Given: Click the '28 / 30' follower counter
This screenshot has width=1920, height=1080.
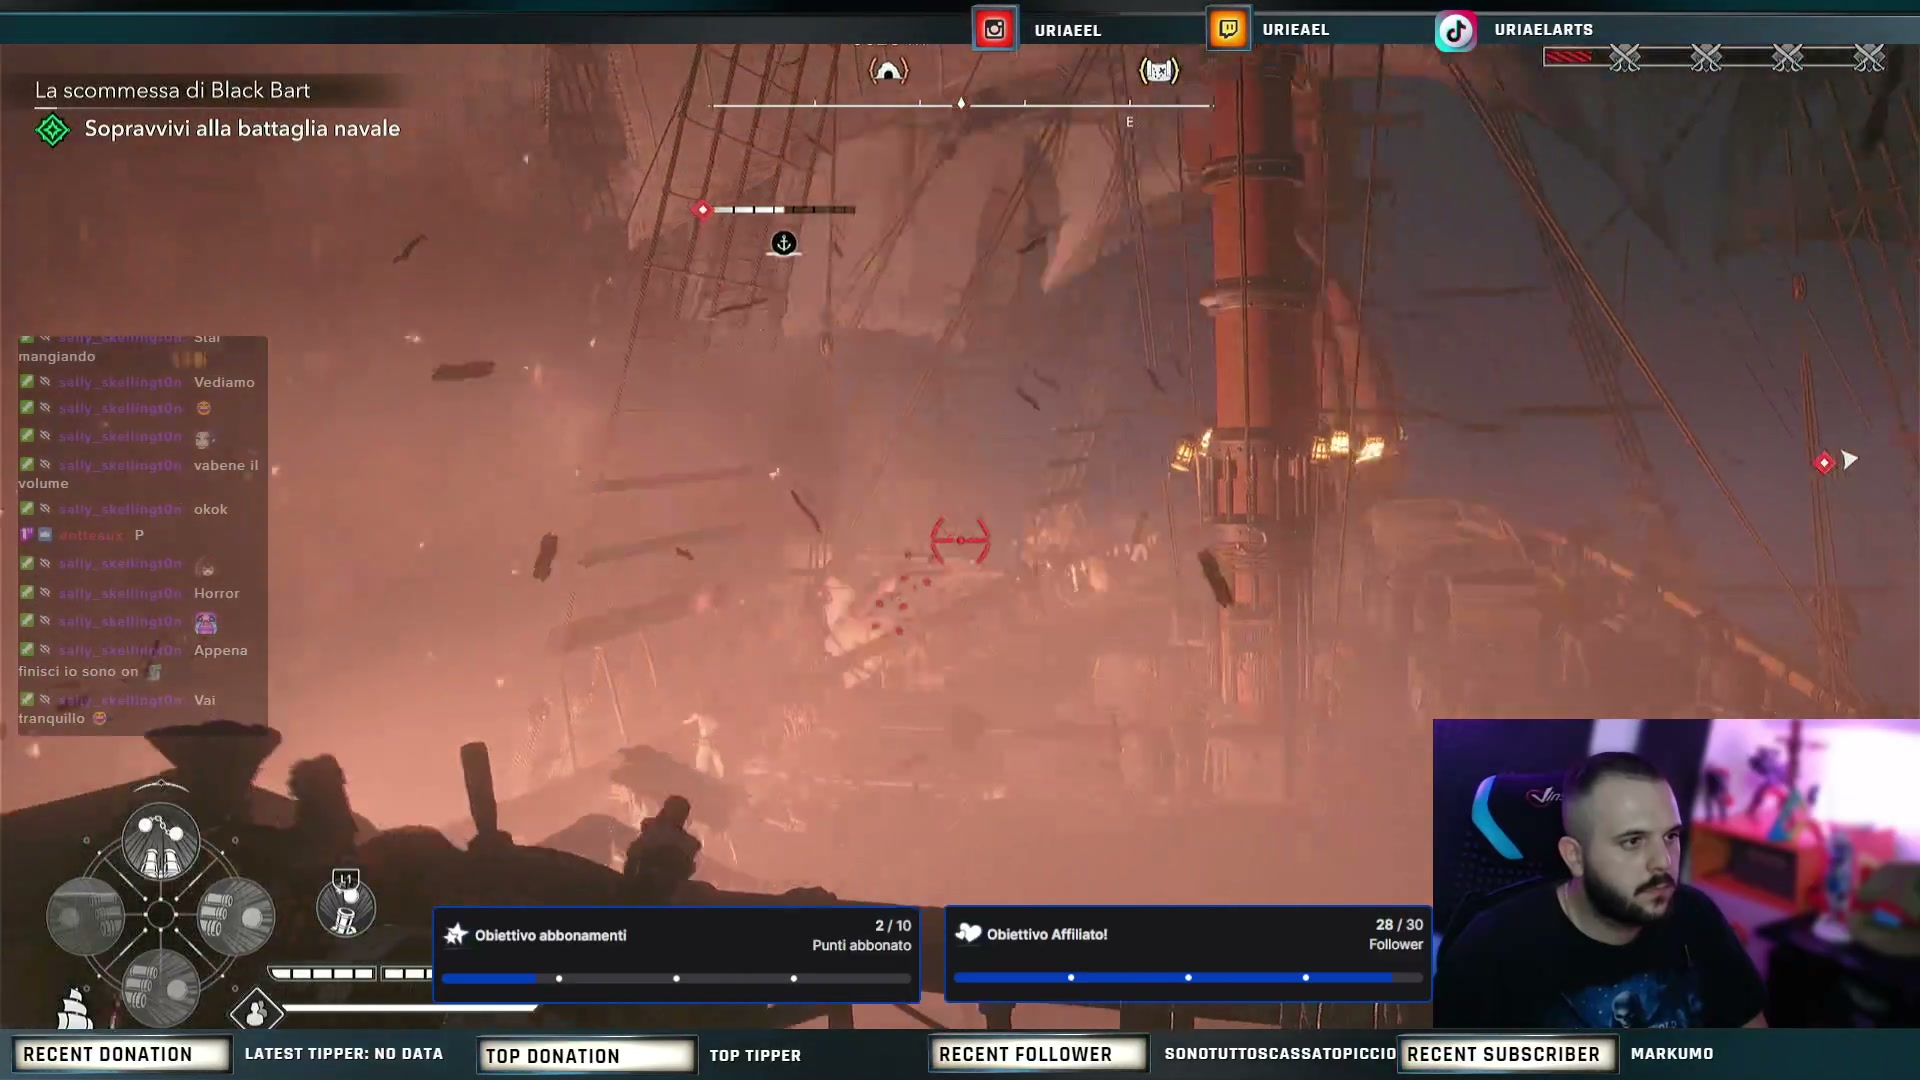Looking at the screenshot, I should point(1399,925).
